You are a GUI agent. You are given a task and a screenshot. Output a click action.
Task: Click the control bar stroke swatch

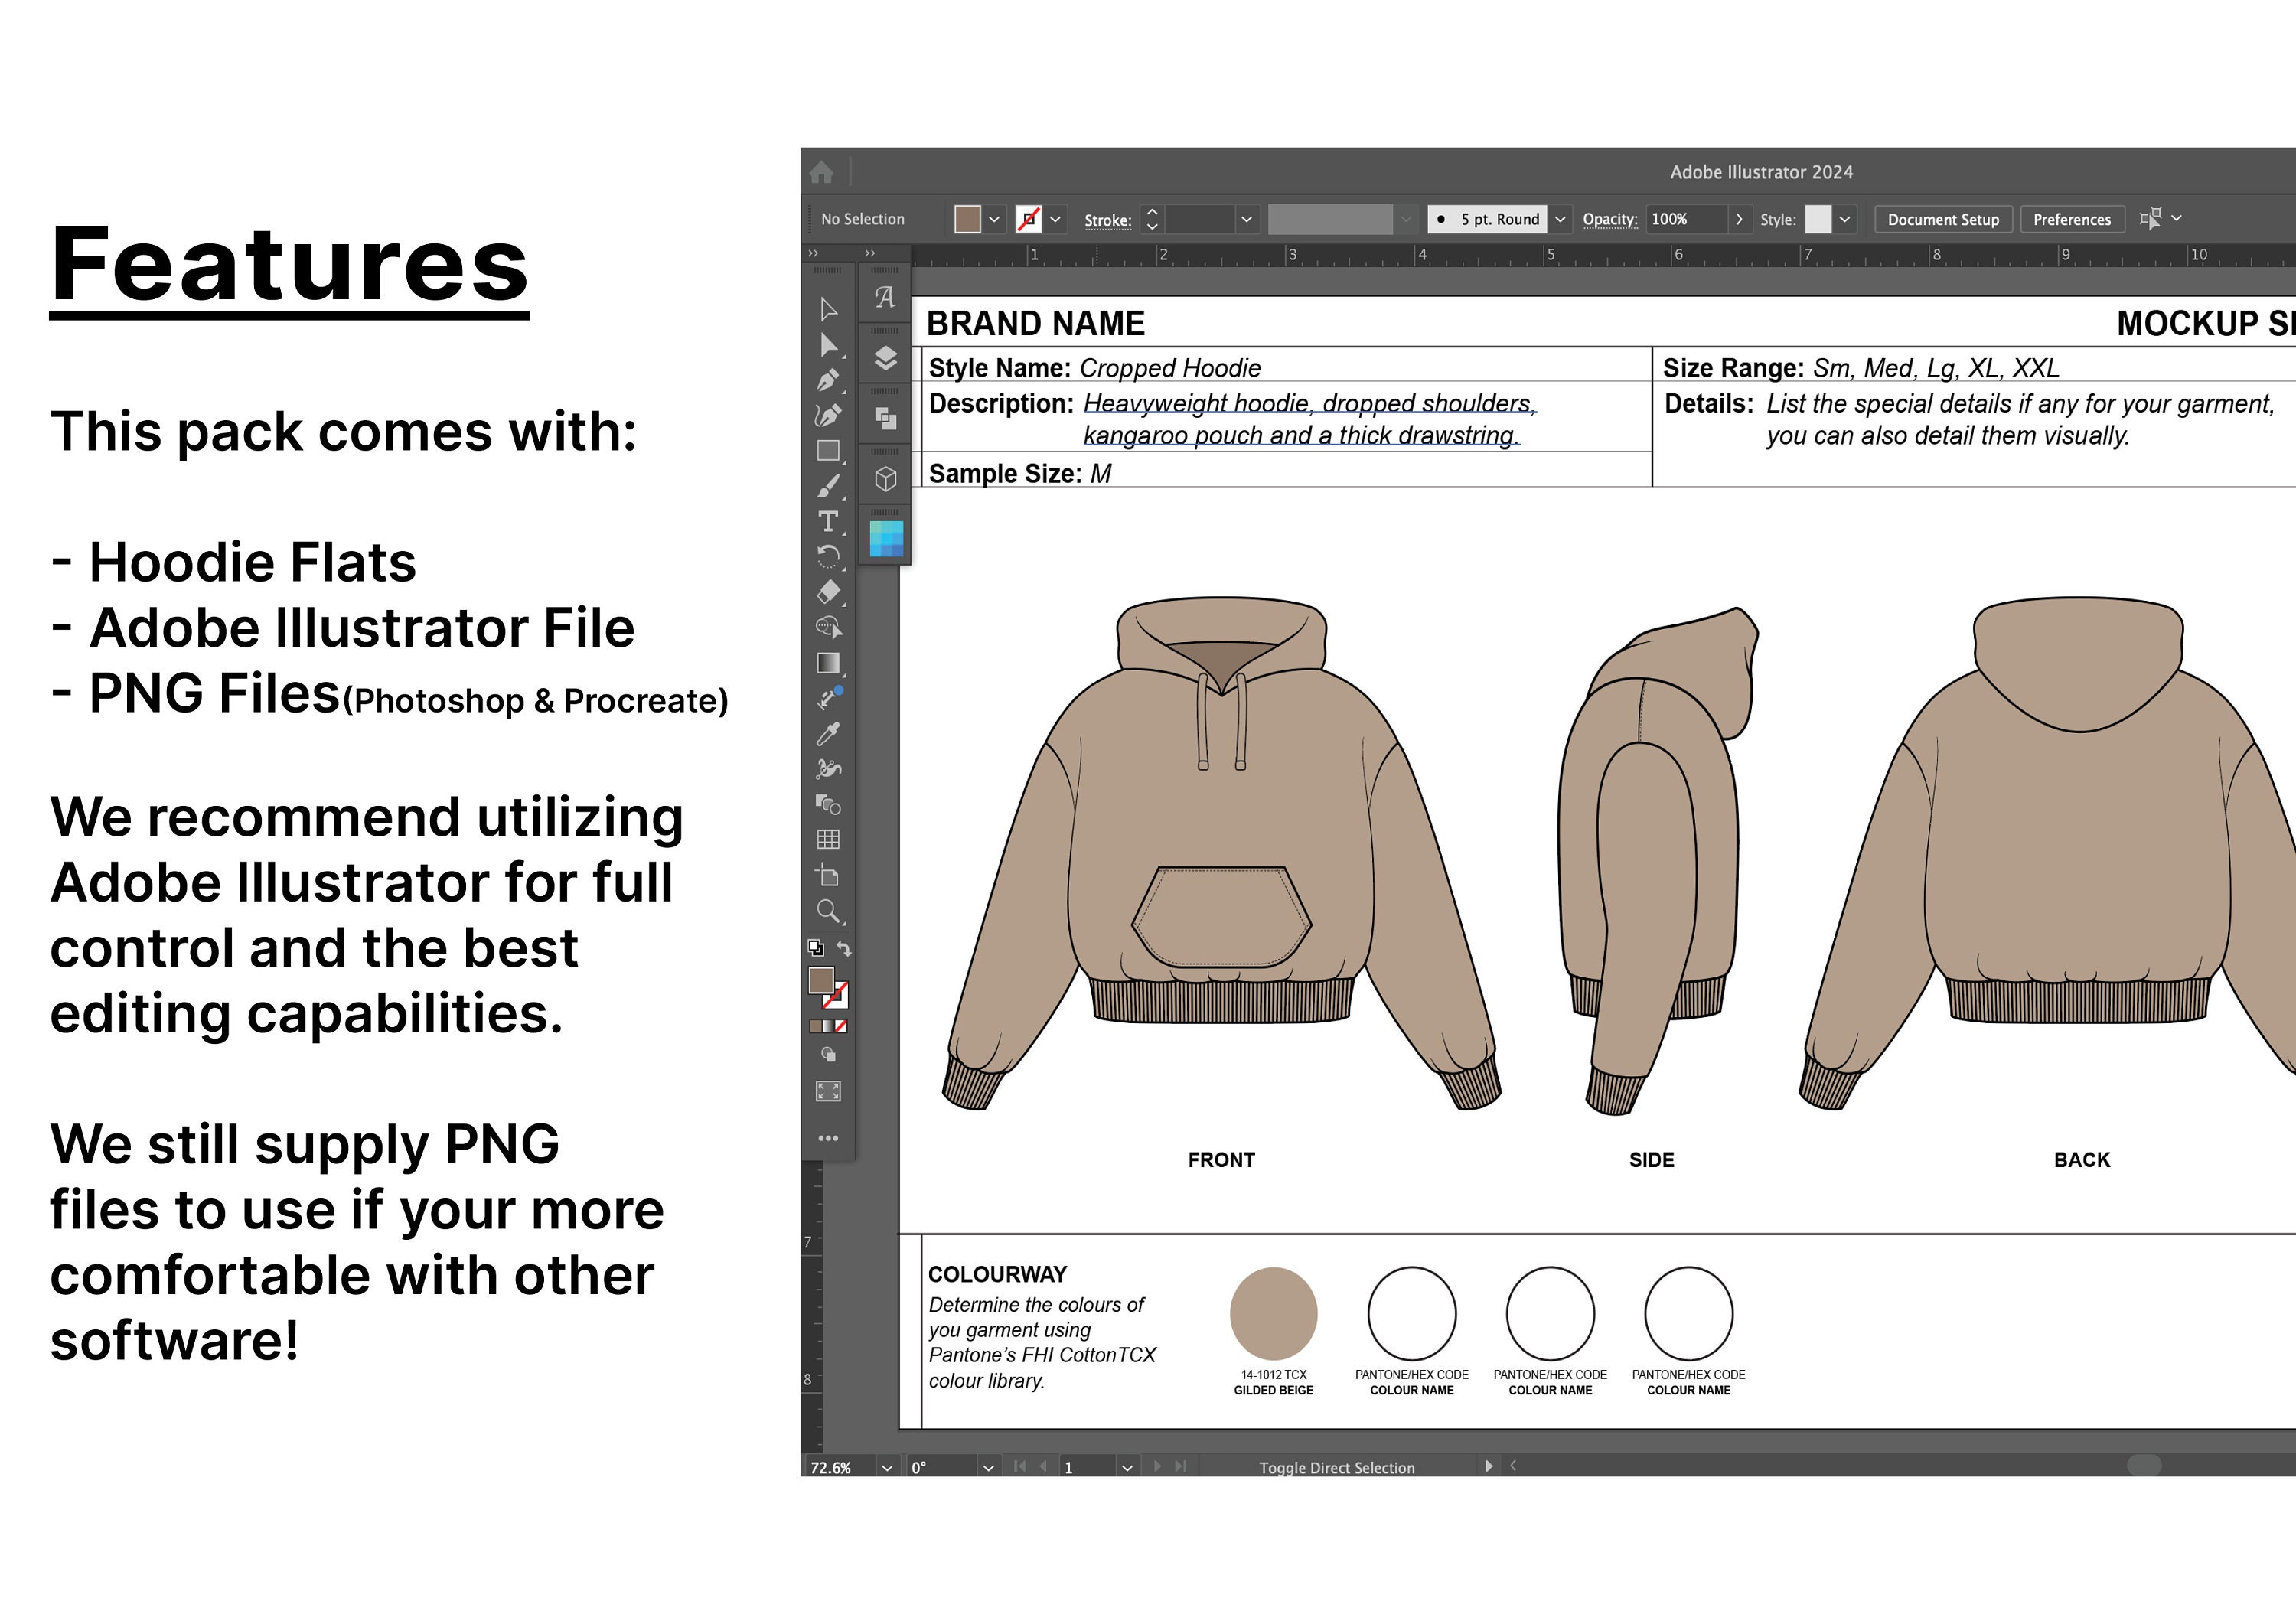[x=1028, y=219]
